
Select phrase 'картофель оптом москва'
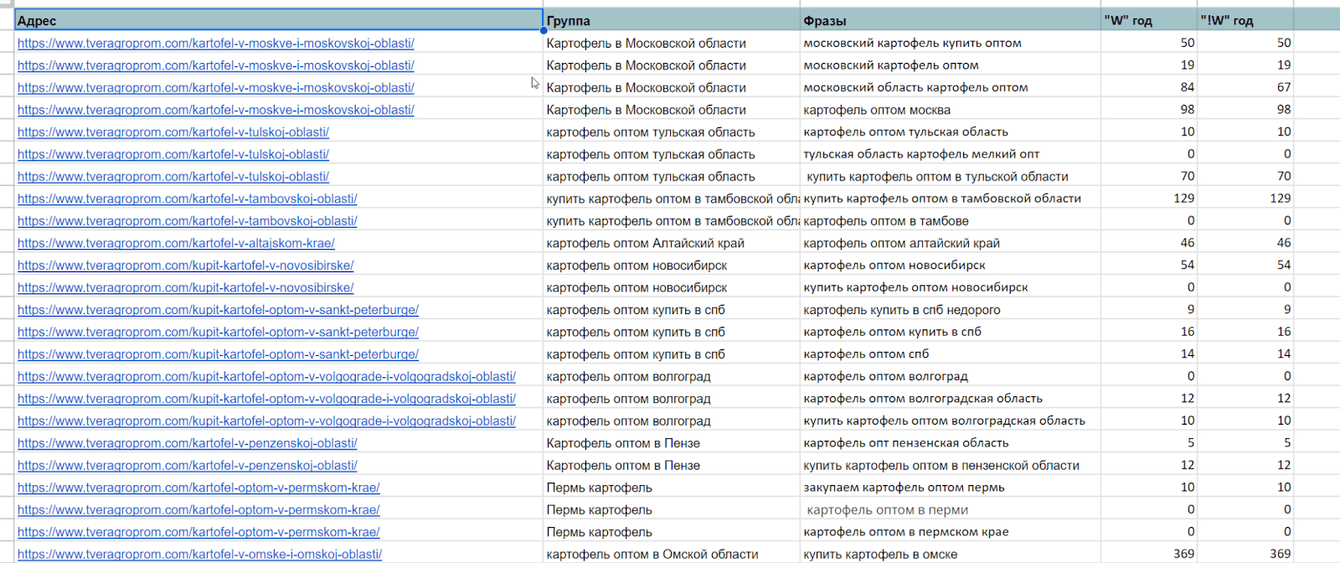tap(877, 110)
